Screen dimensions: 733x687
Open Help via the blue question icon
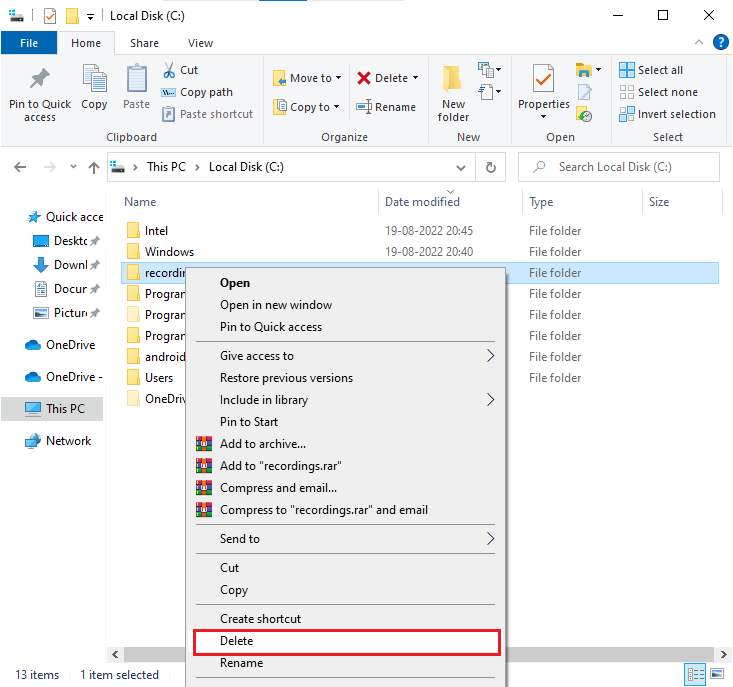coord(720,43)
